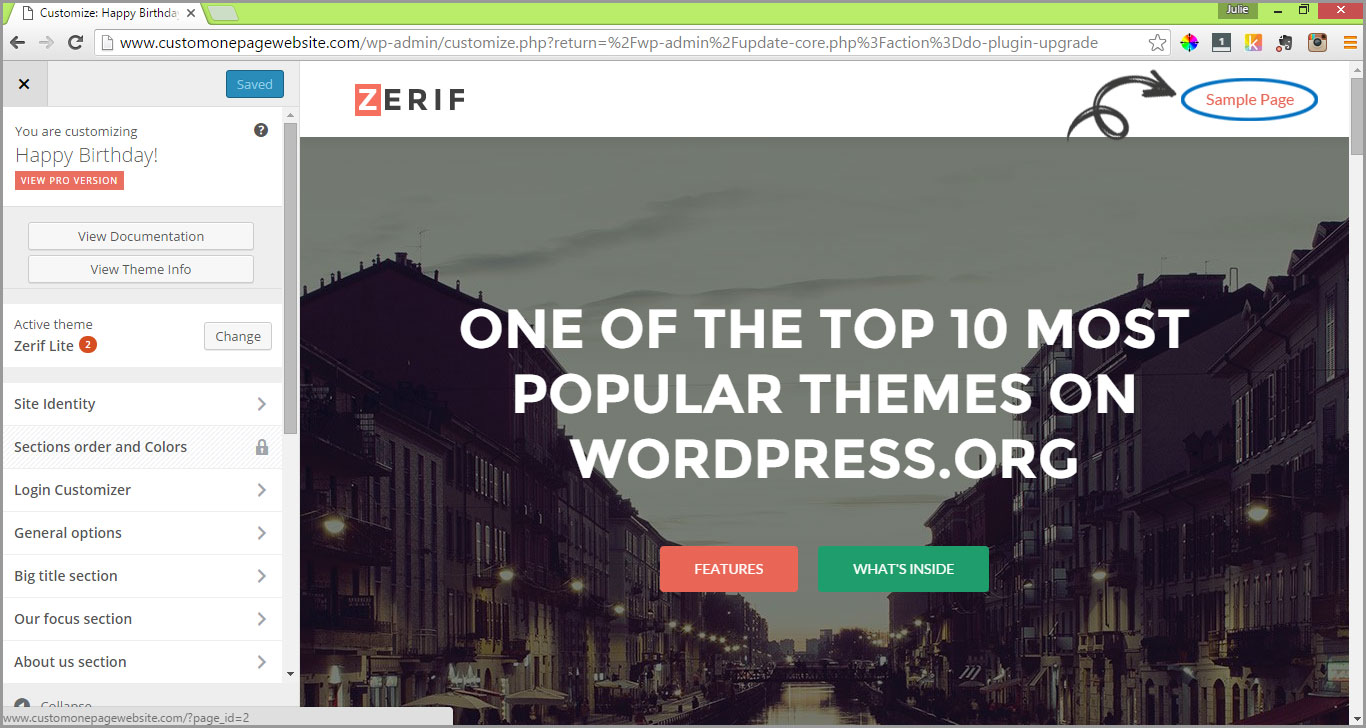Click the lock icon on Sections order and Colors

point(262,447)
